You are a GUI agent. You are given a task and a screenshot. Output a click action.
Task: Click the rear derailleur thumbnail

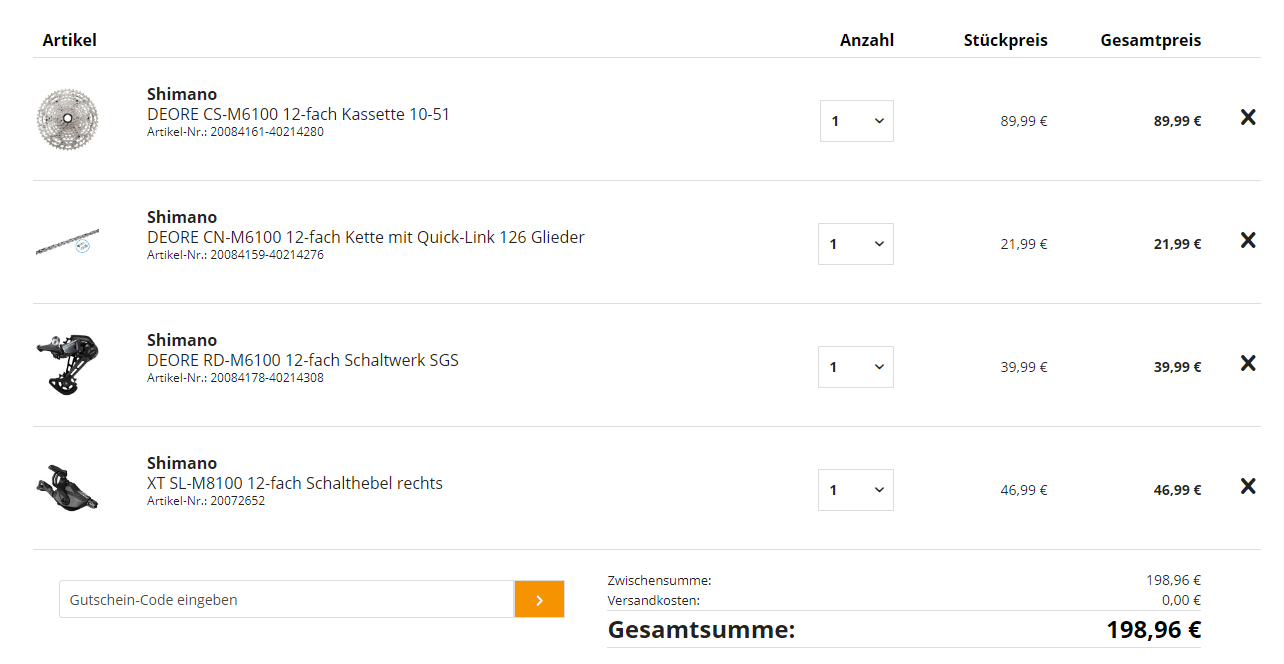click(68, 364)
